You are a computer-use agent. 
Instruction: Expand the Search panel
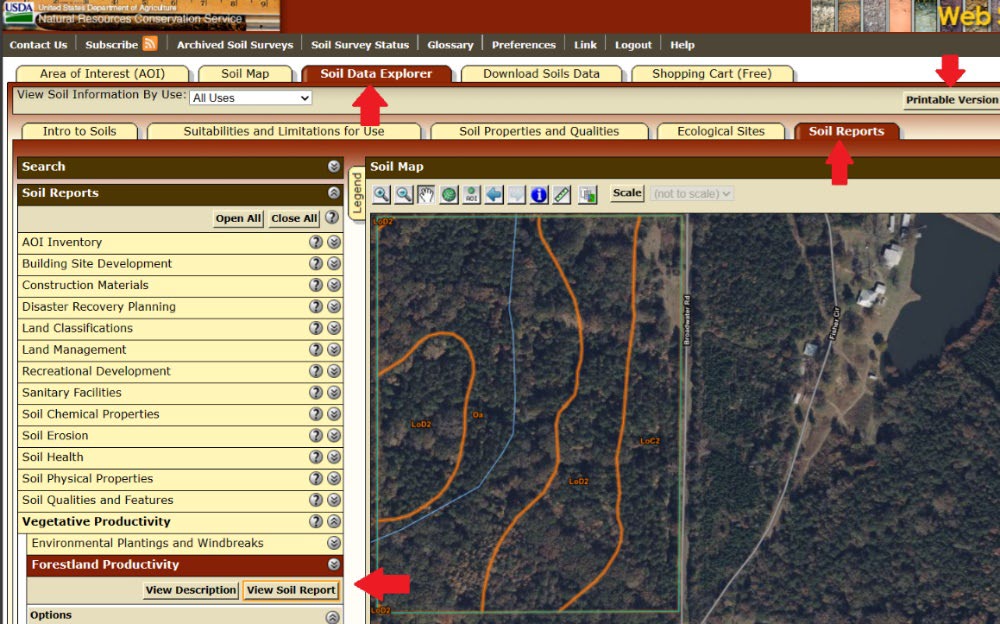tap(334, 167)
